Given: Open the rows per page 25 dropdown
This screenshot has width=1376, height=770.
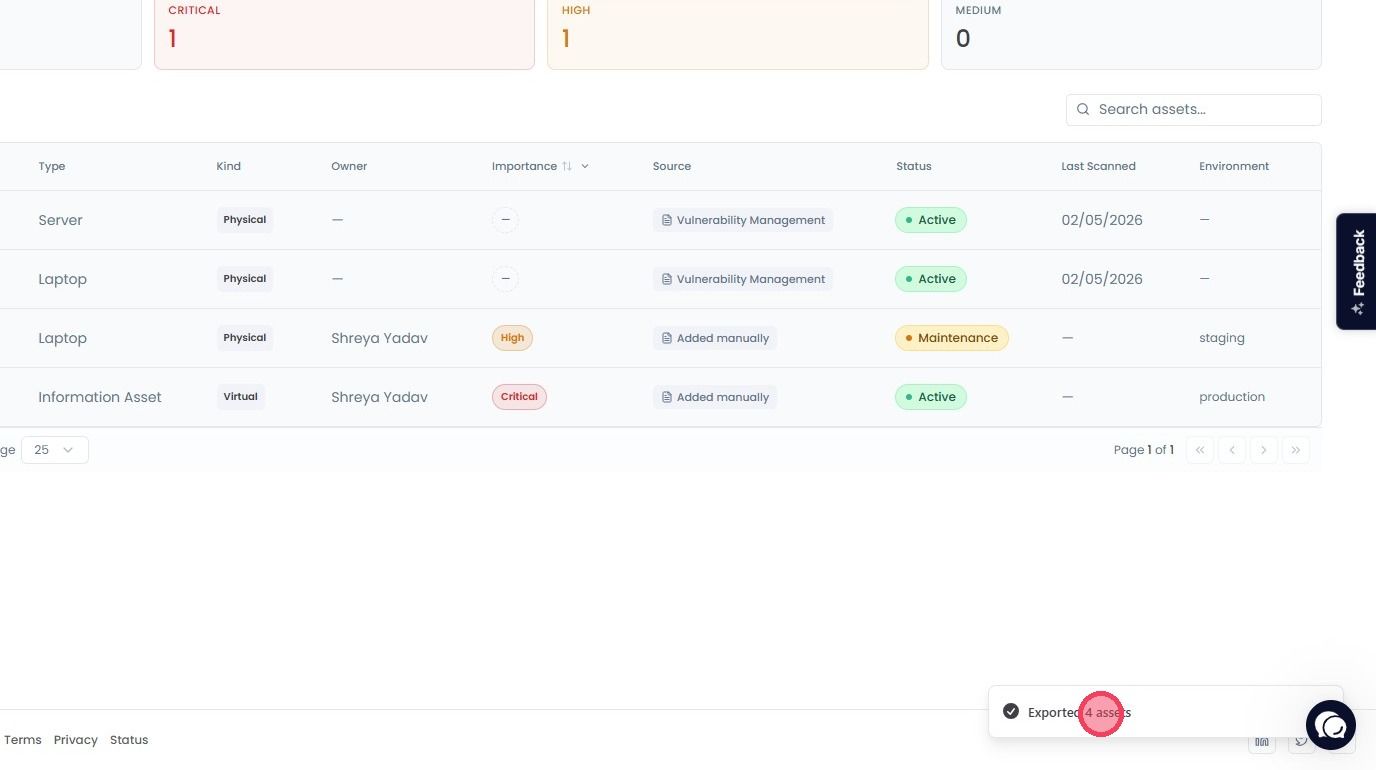Looking at the screenshot, I should (x=55, y=450).
